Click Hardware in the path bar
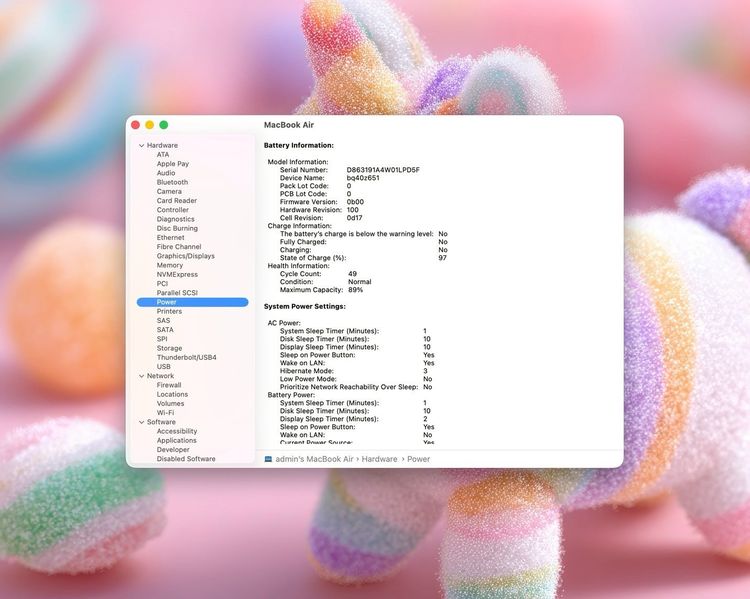 (379, 459)
